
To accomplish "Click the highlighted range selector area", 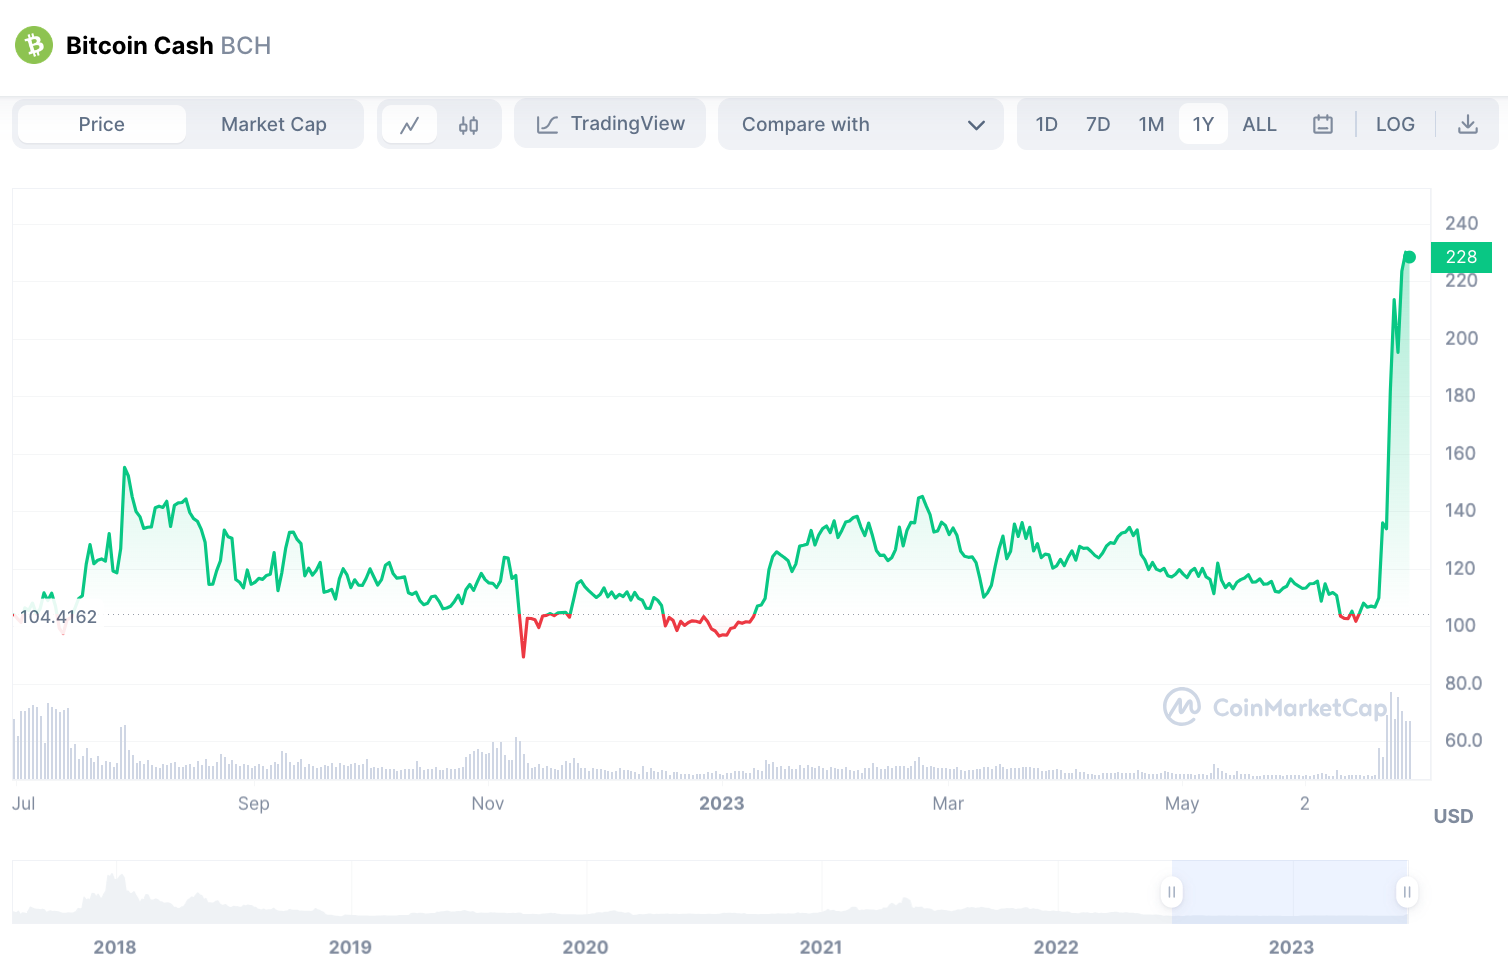I will coord(1289,891).
